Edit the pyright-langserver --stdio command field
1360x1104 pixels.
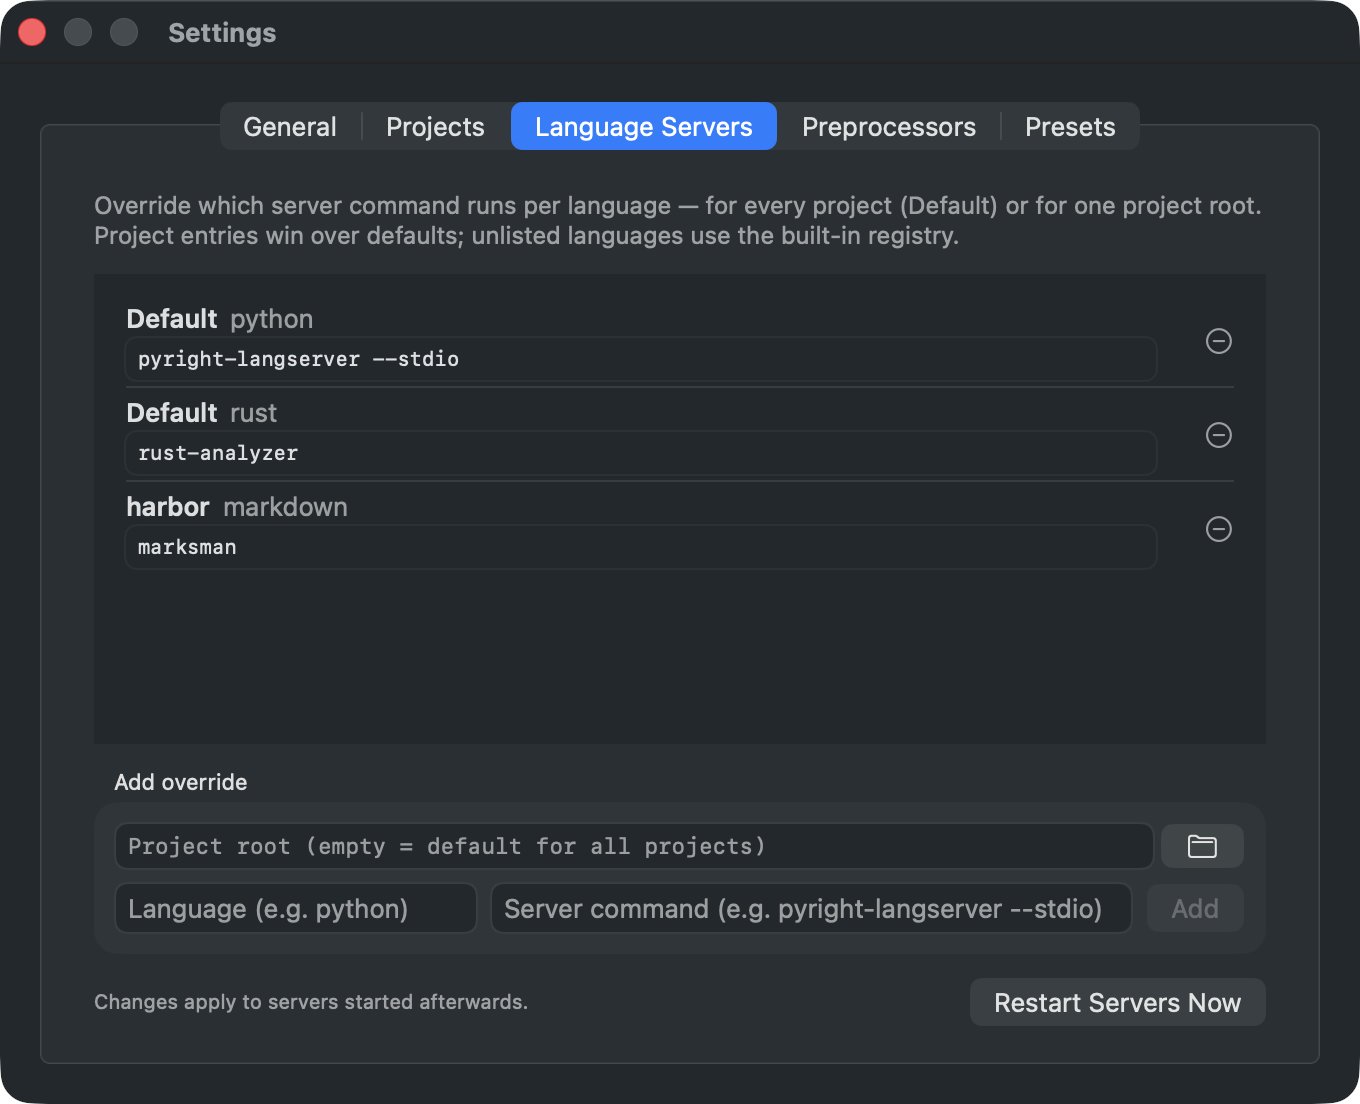[x=641, y=359]
